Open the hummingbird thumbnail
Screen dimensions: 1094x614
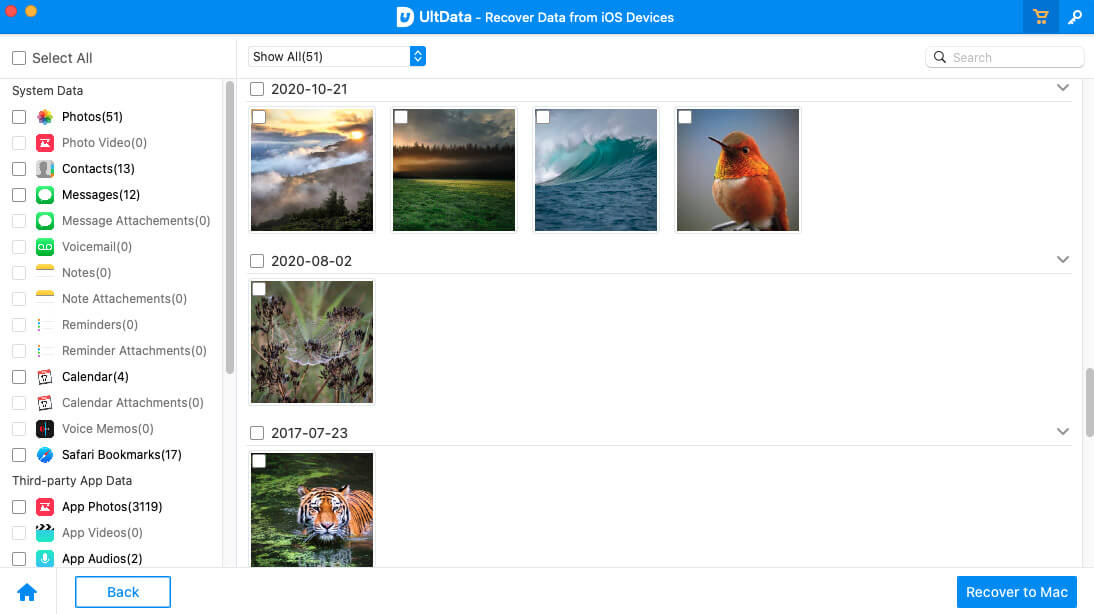(x=737, y=170)
